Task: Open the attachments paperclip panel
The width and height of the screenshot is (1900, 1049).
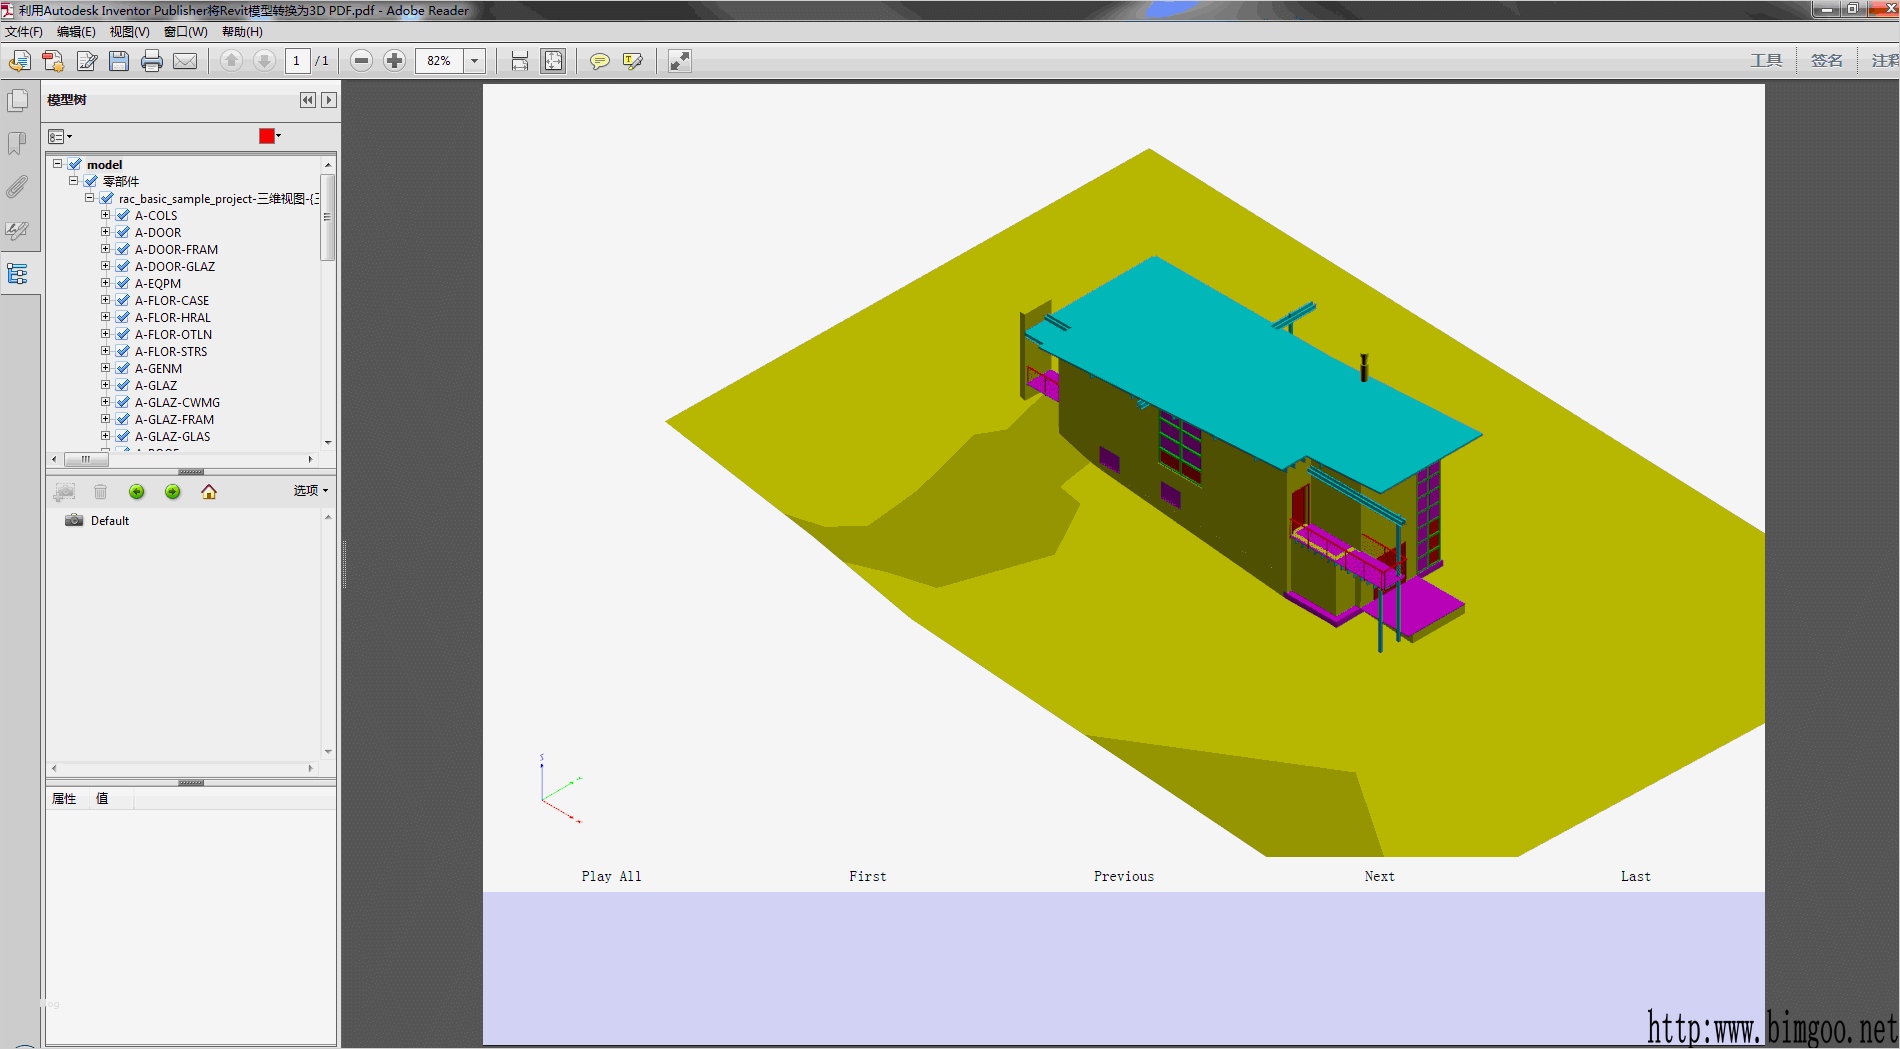Action: [x=17, y=188]
